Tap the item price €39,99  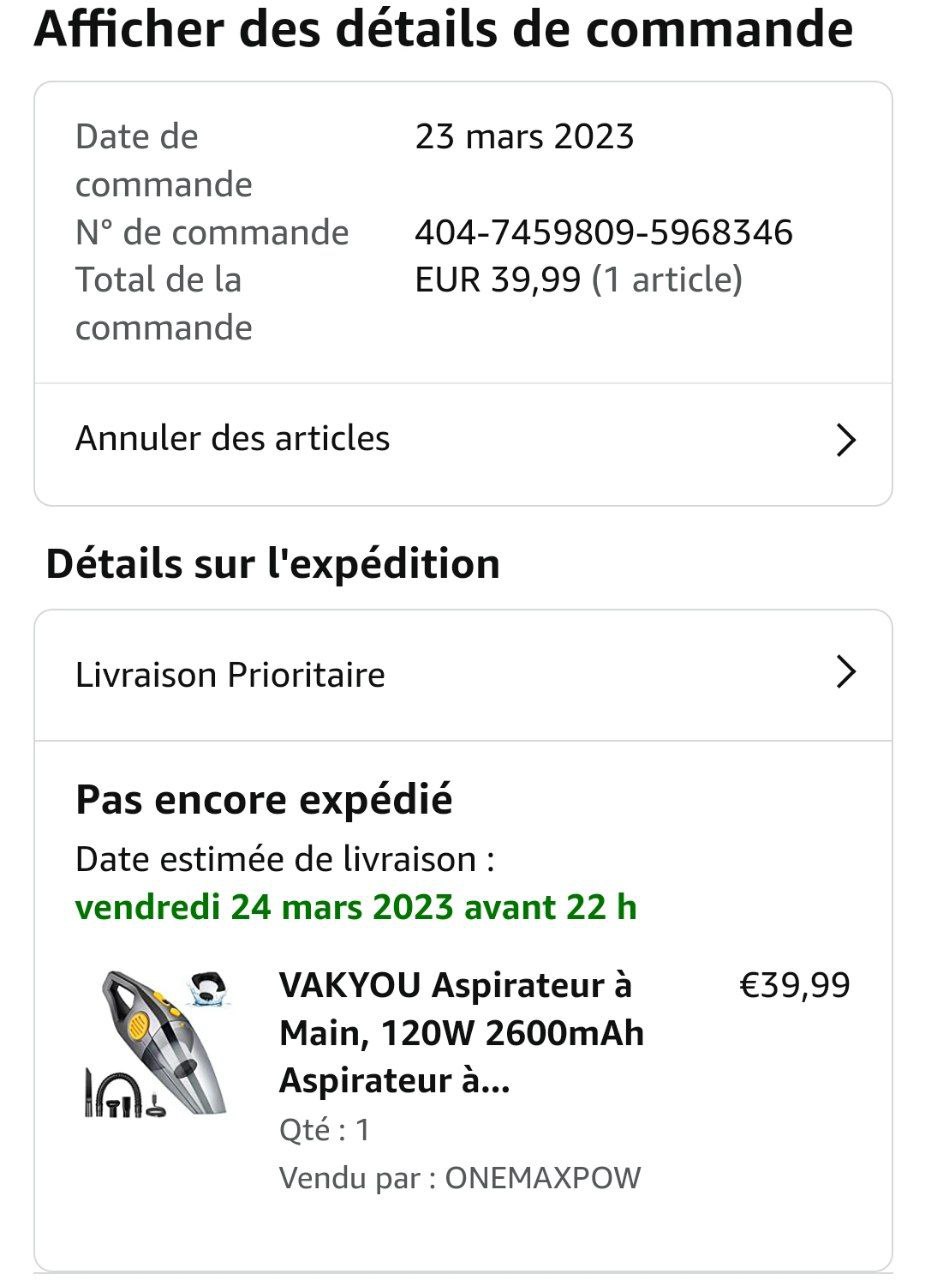(x=794, y=986)
